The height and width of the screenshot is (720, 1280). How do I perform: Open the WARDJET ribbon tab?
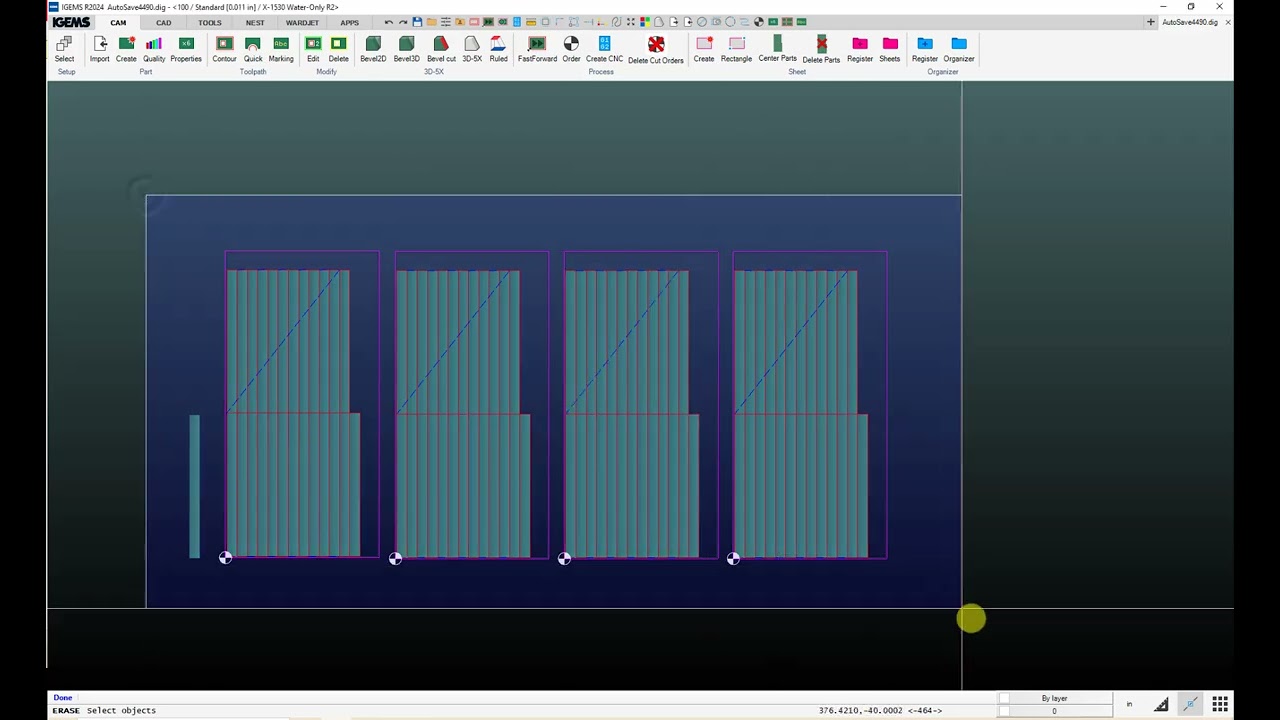pos(302,22)
